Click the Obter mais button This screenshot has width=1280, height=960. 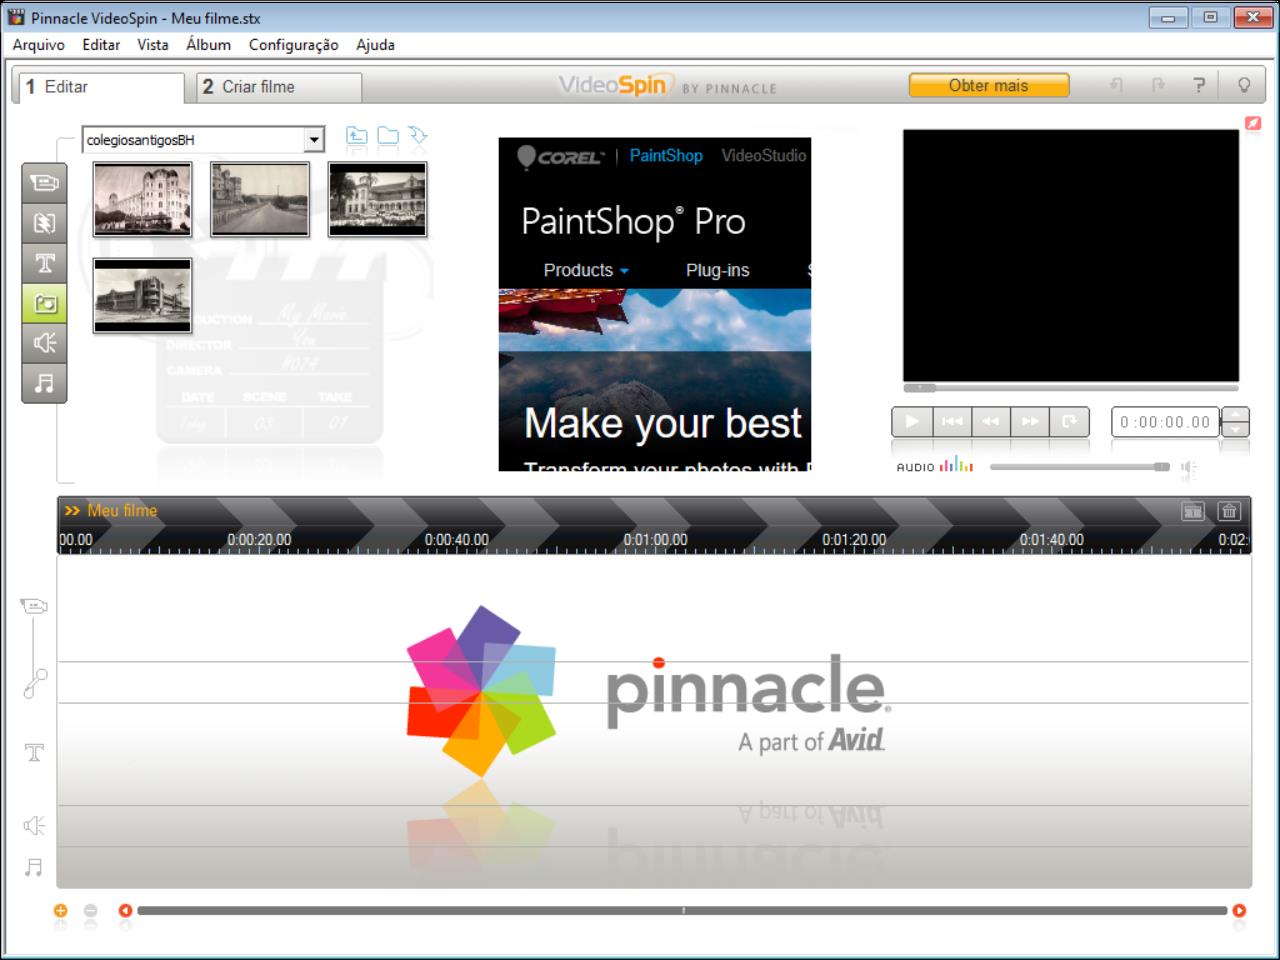[989, 86]
